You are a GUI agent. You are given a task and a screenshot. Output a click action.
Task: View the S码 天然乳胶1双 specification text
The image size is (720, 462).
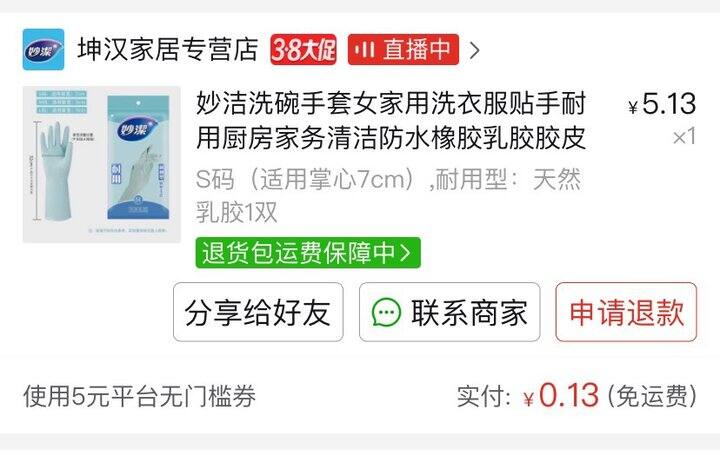388,195
